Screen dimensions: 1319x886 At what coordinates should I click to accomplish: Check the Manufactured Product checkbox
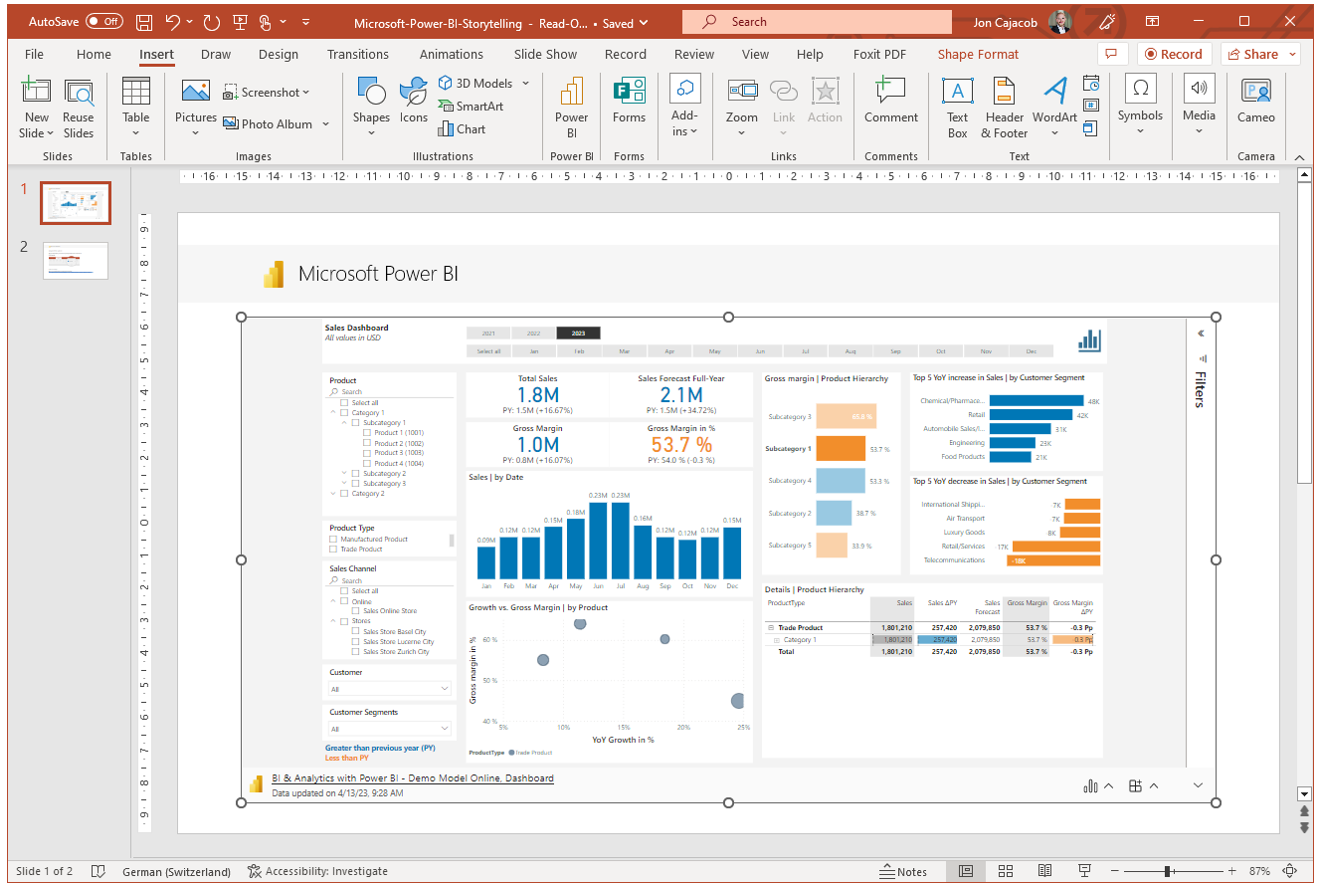pyautogui.click(x=334, y=539)
